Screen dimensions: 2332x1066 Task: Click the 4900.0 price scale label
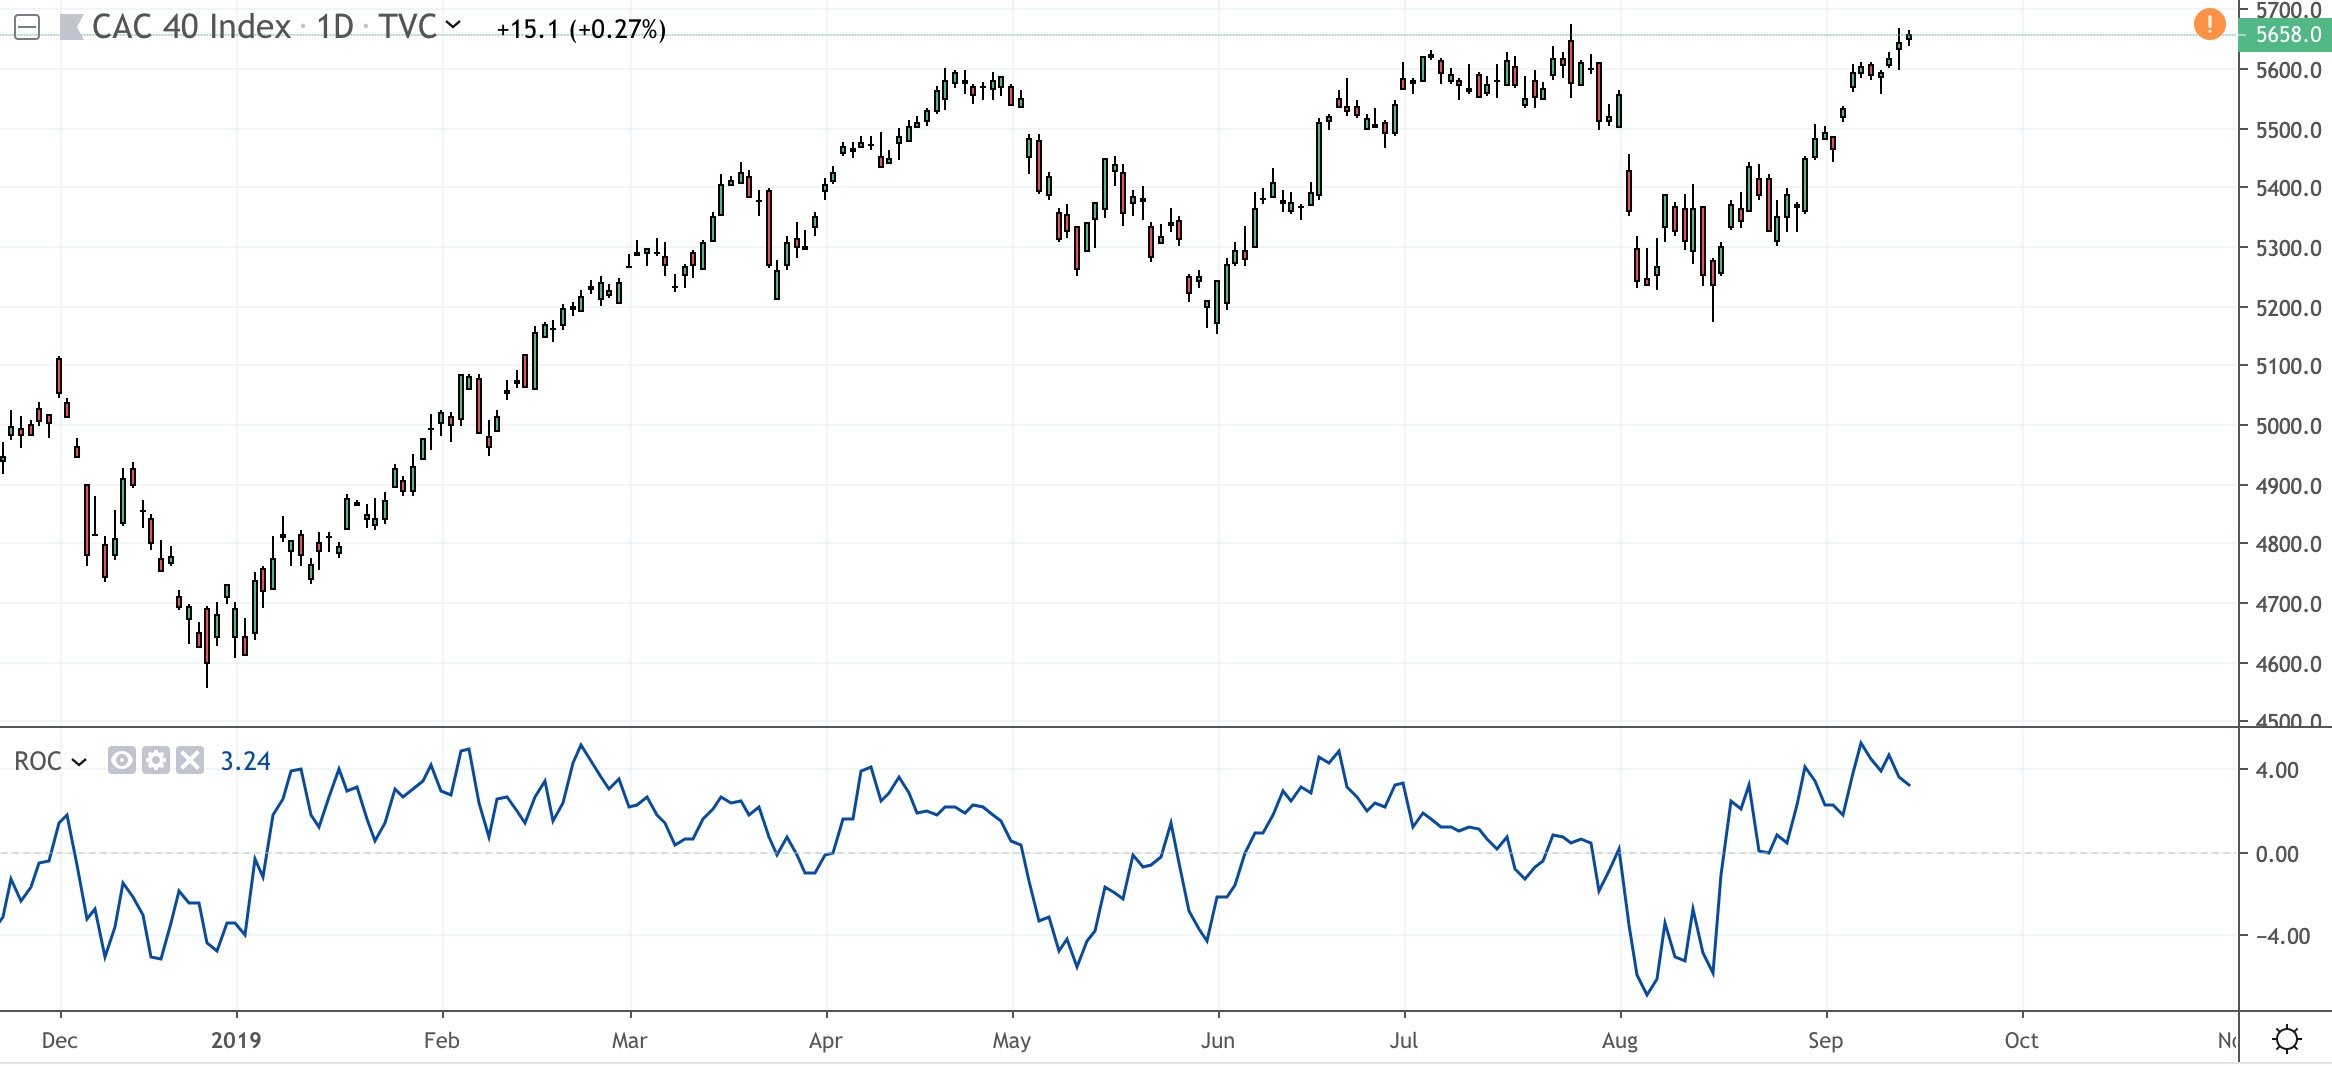[x=2288, y=486]
